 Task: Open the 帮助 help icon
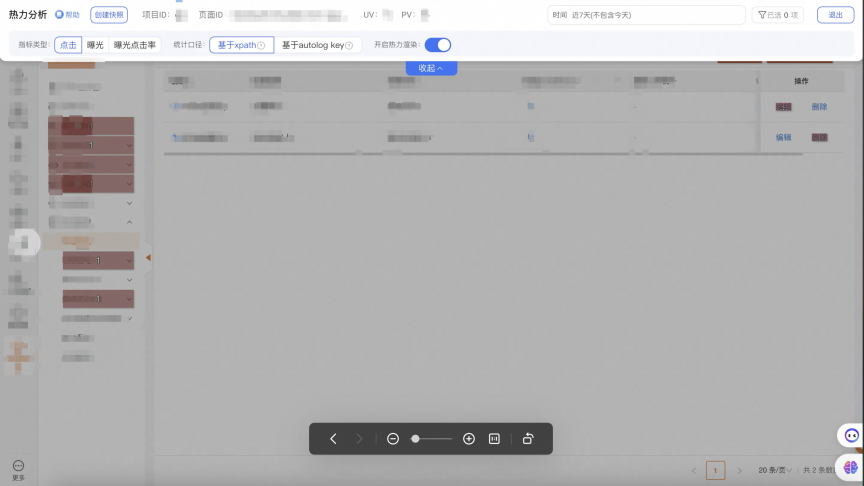pos(67,15)
